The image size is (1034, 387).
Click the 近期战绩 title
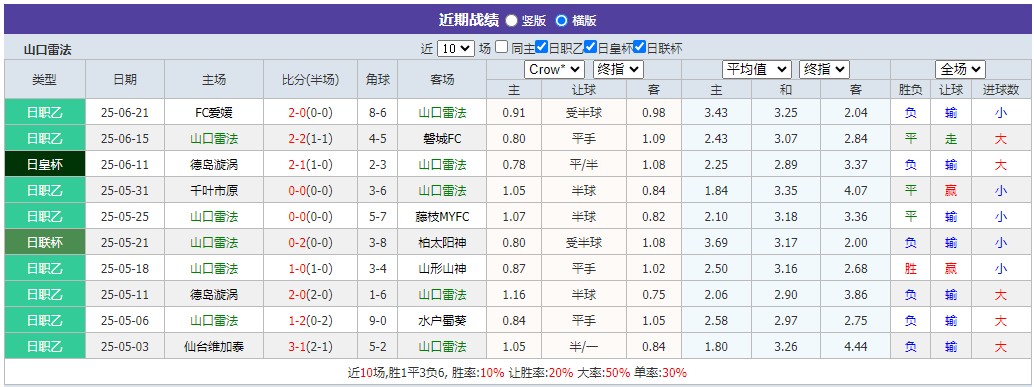469,20
